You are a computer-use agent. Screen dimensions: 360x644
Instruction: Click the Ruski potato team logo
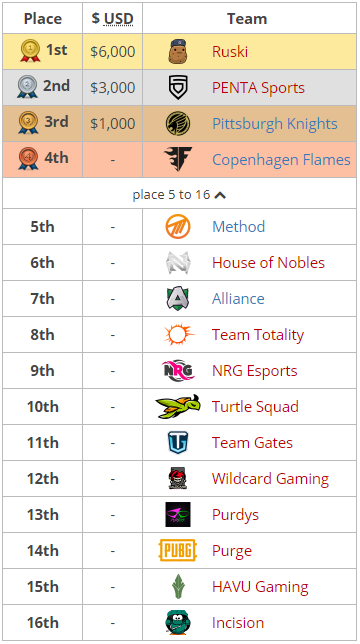pos(178,52)
